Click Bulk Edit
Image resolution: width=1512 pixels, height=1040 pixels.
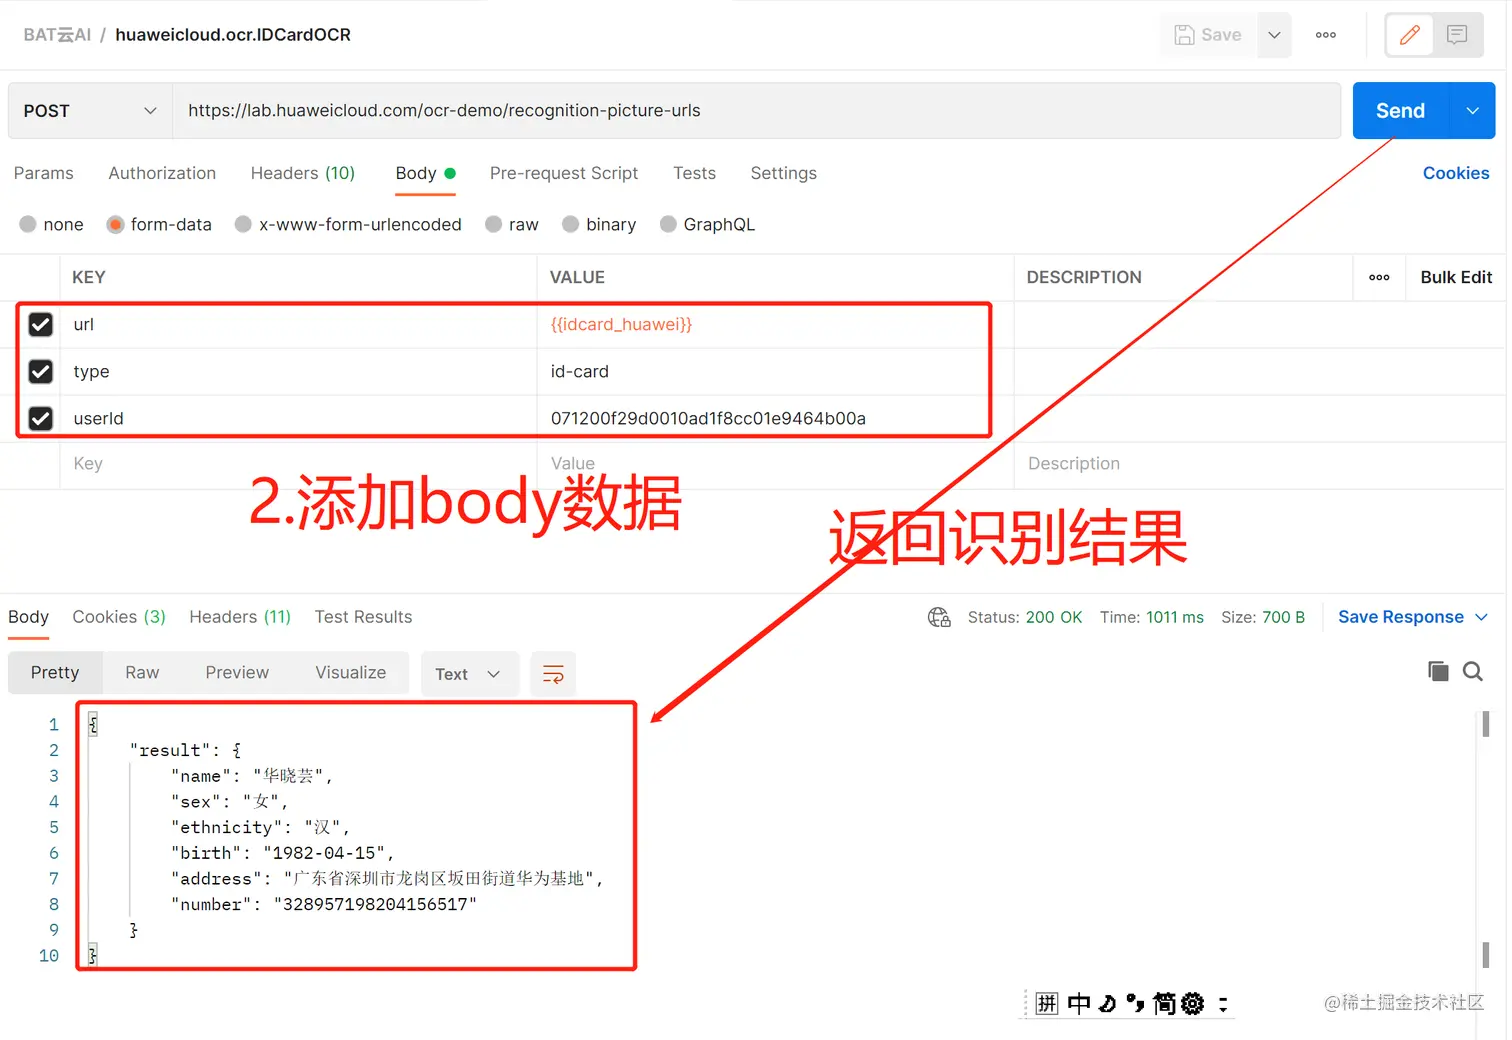(x=1456, y=277)
